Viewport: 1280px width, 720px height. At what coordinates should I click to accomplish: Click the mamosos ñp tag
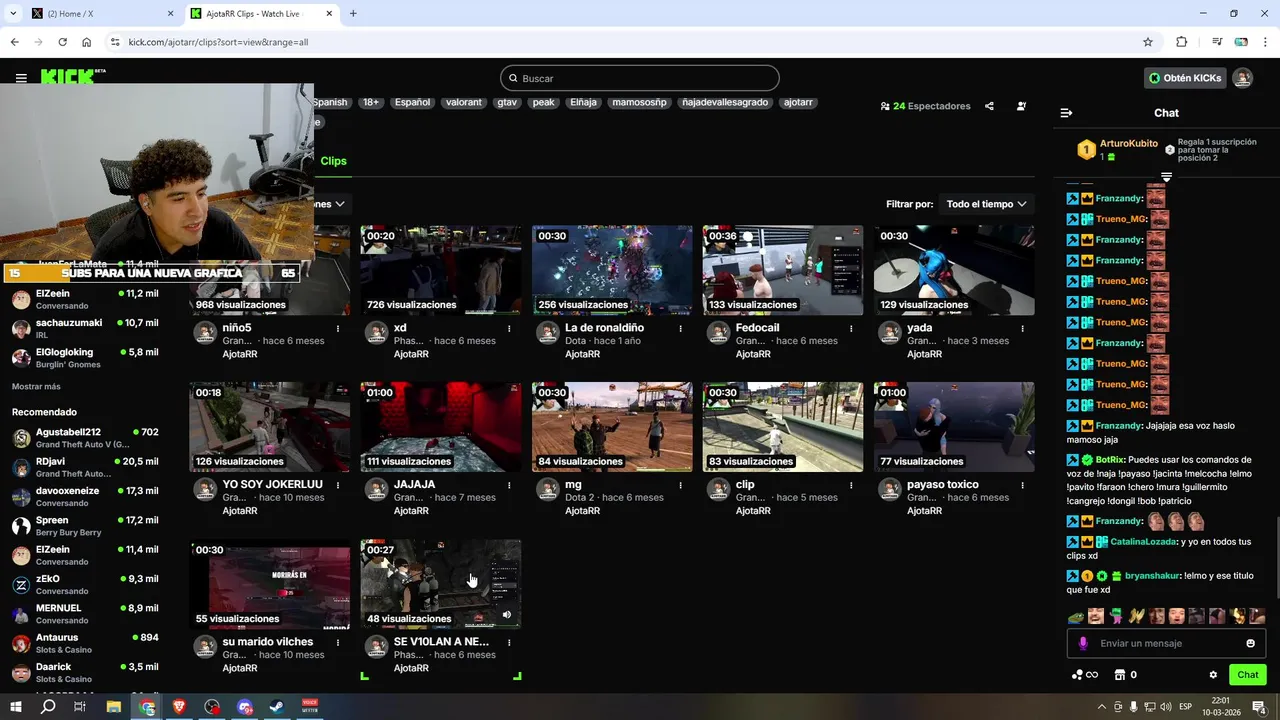click(x=639, y=102)
